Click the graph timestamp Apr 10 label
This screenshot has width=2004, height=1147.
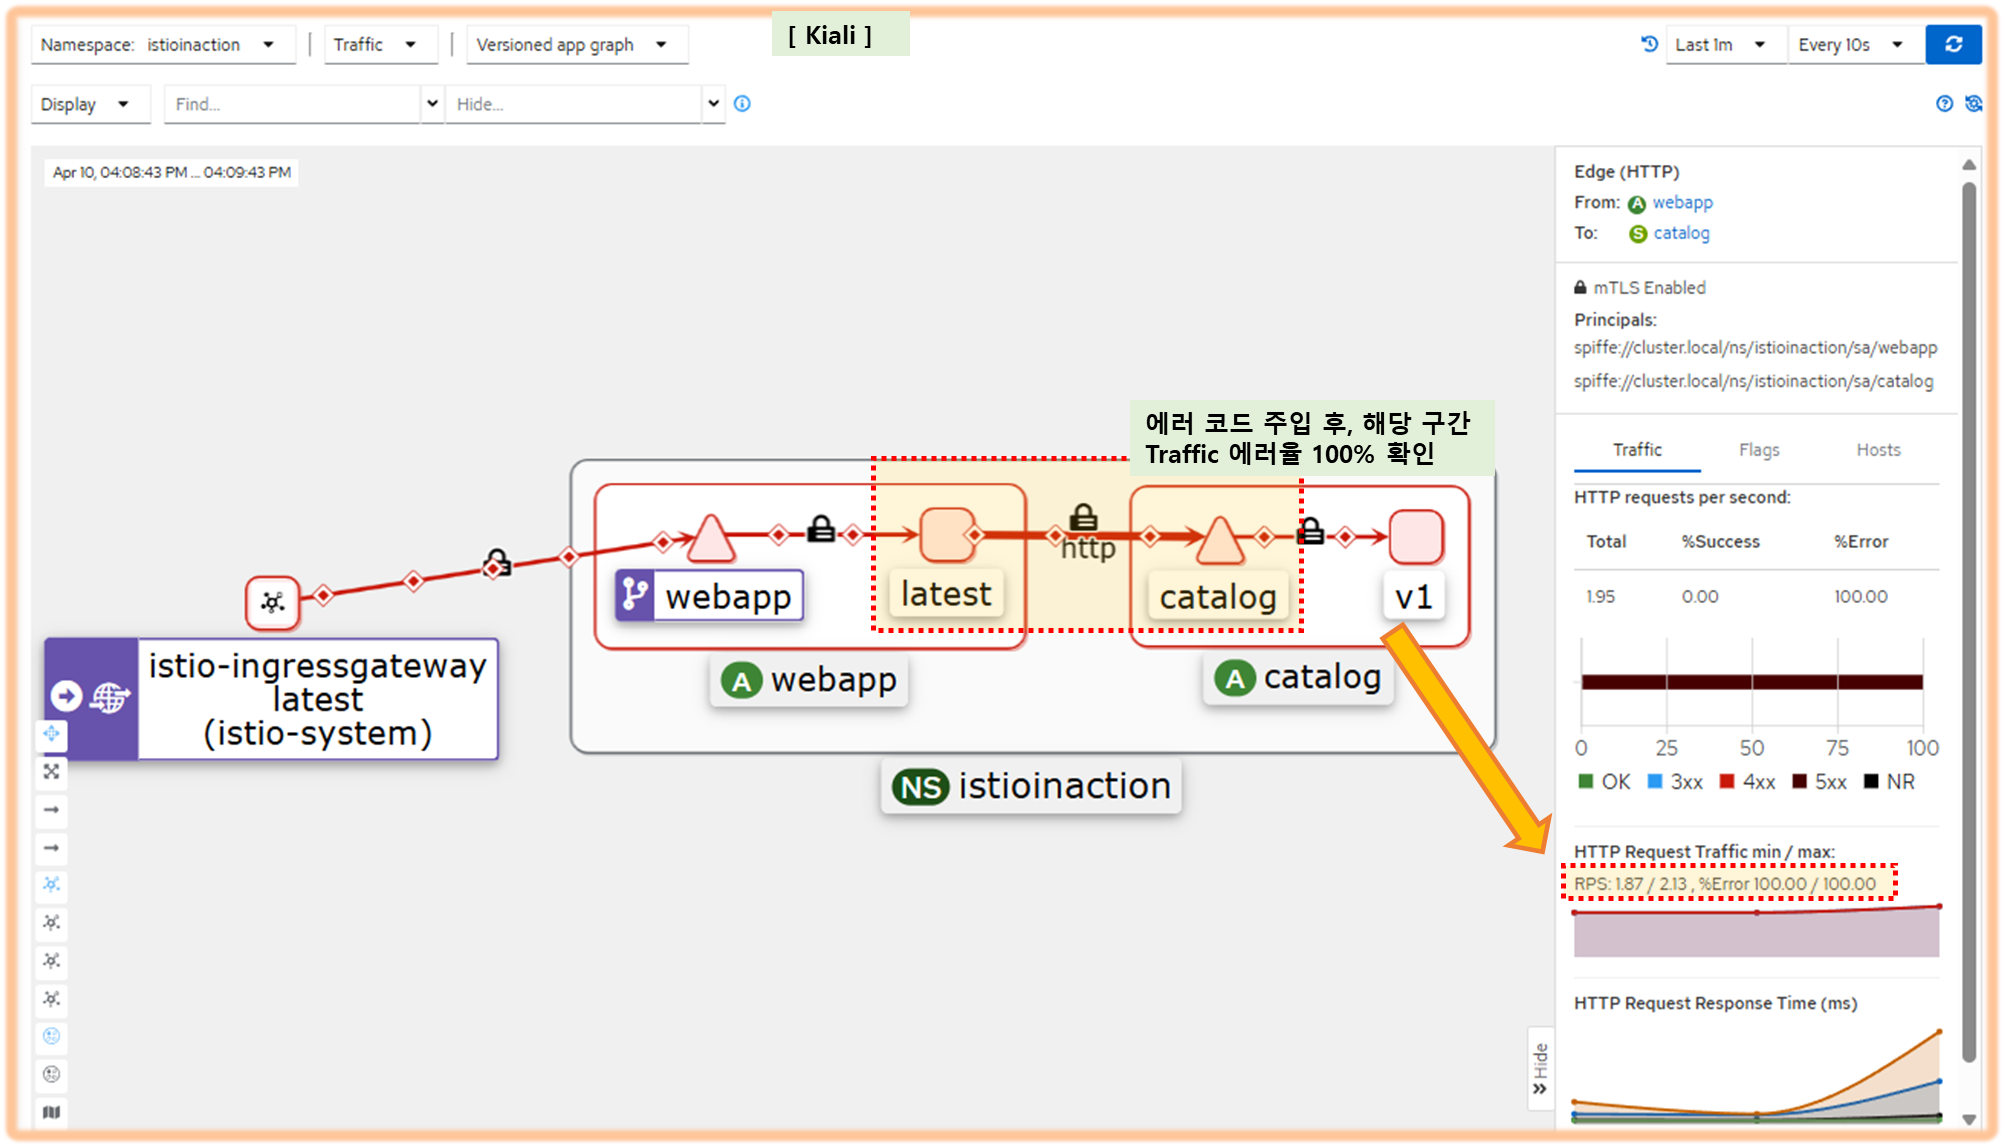tap(171, 172)
